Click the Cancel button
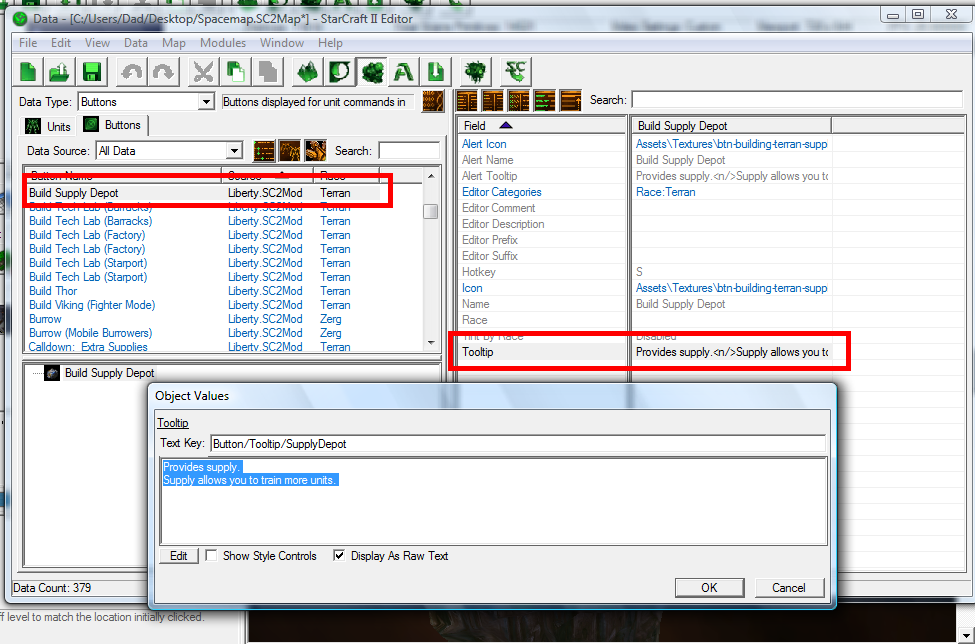975x644 pixels. [789, 587]
